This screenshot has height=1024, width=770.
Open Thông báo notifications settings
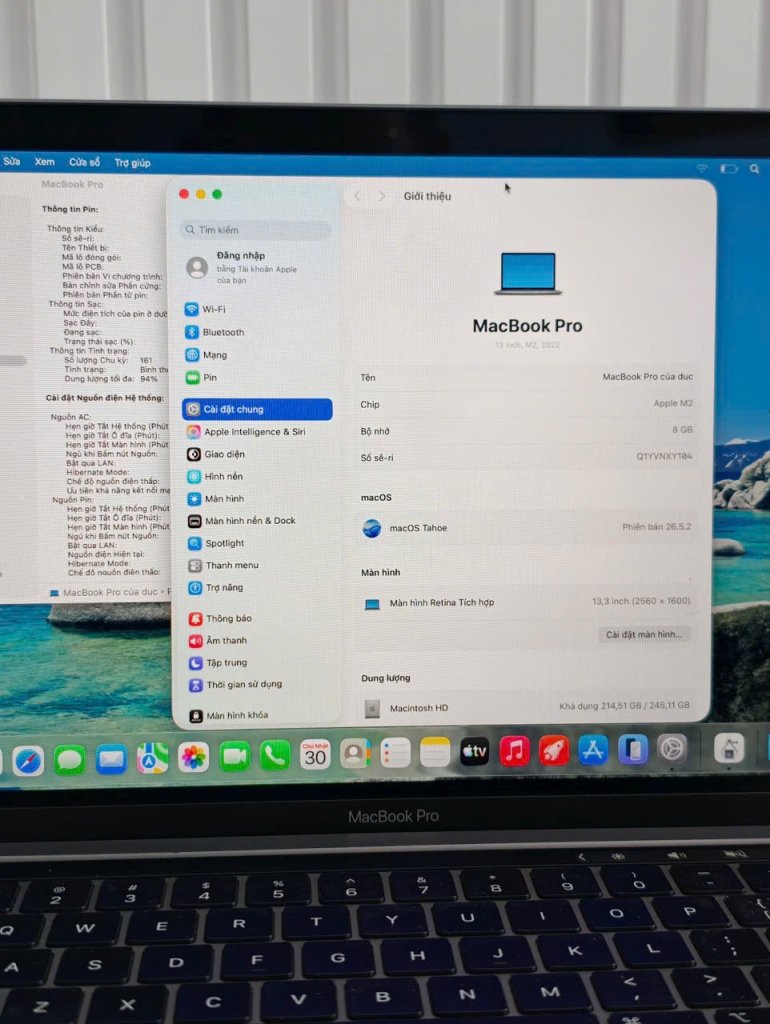(221, 618)
